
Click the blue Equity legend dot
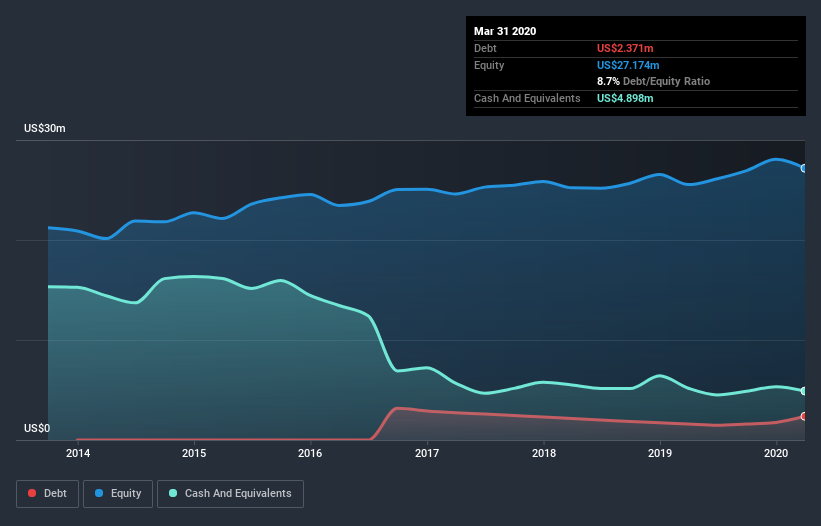(x=99, y=493)
